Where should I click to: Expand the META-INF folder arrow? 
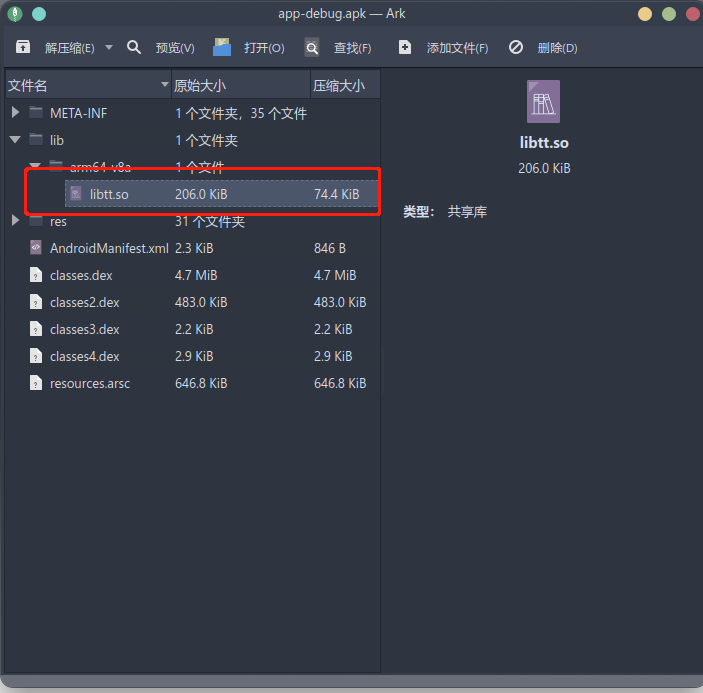click(15, 112)
